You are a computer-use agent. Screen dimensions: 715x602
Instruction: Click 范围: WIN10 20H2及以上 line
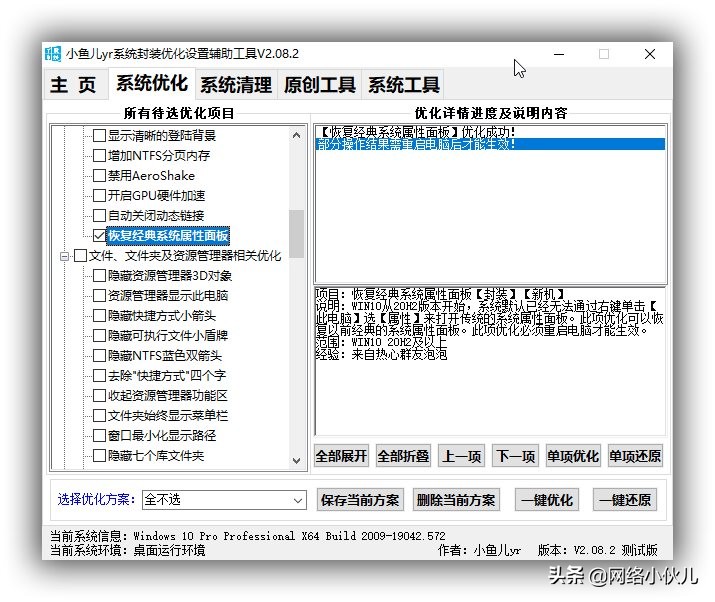(381, 342)
